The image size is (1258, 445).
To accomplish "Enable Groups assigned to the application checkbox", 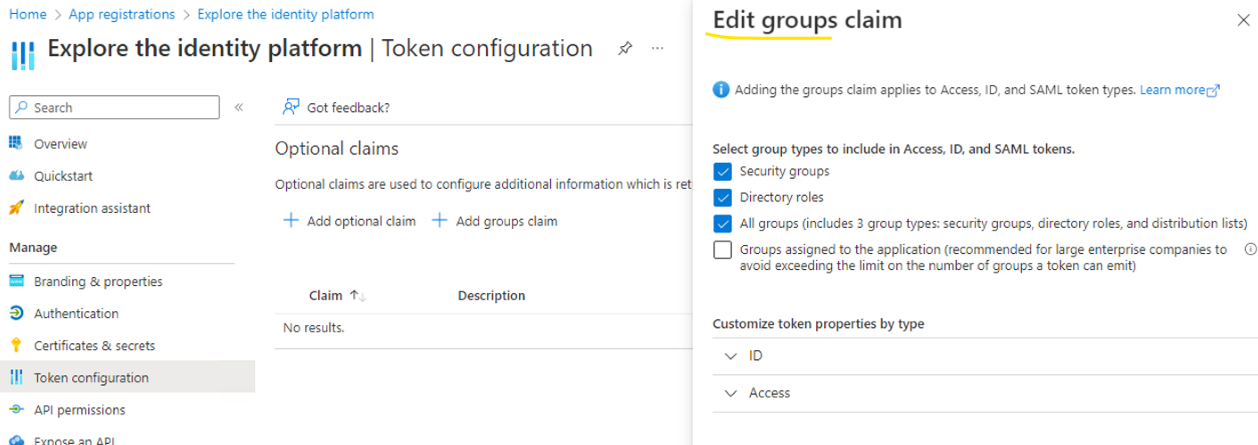I will coord(722,250).
